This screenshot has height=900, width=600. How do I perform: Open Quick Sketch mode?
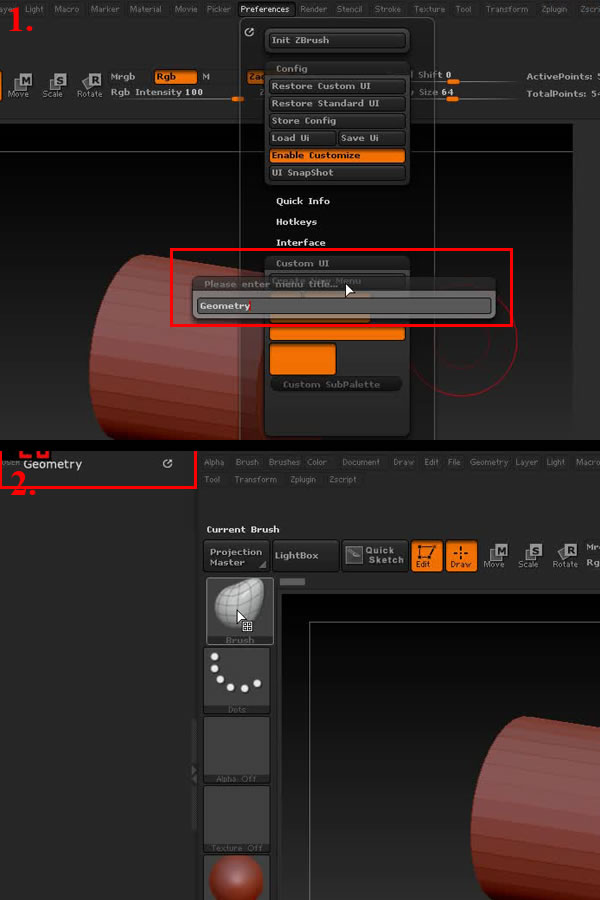(x=375, y=555)
